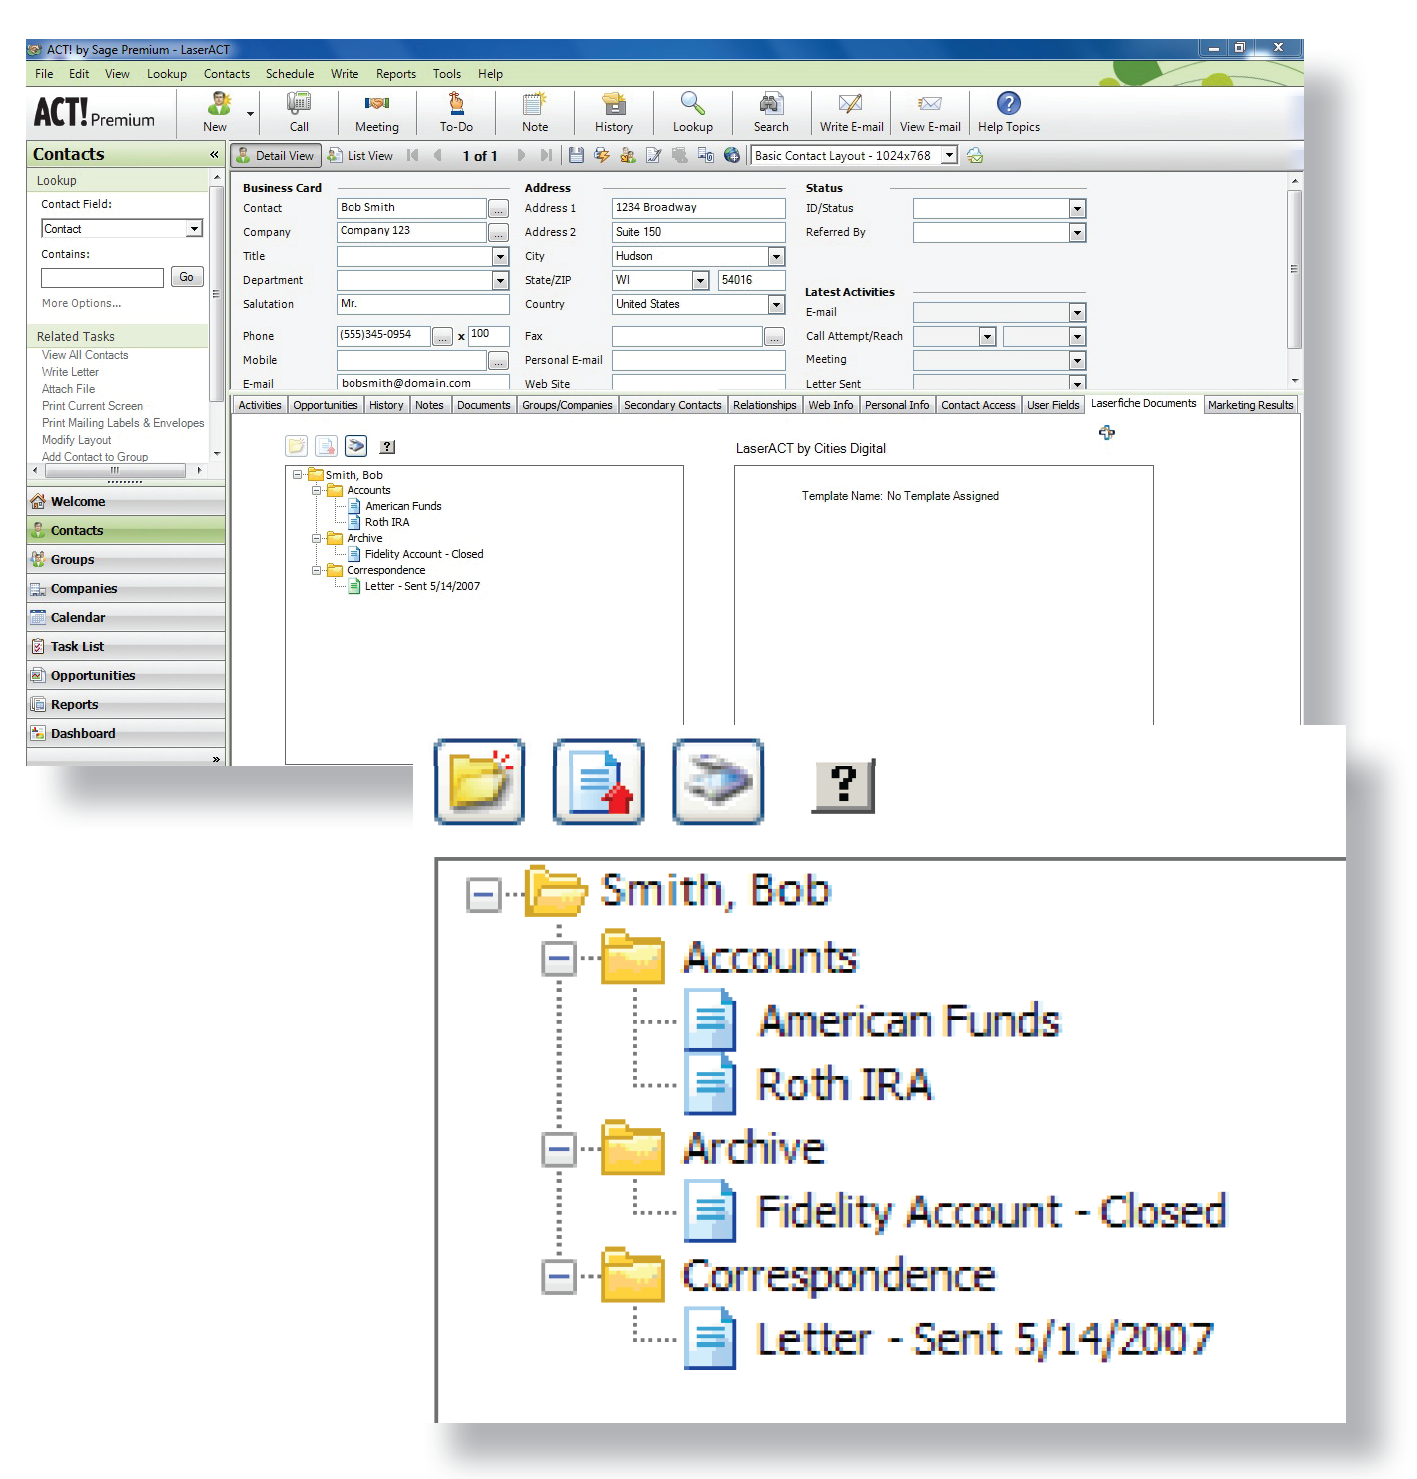Select American Funds document in small tree

click(403, 506)
